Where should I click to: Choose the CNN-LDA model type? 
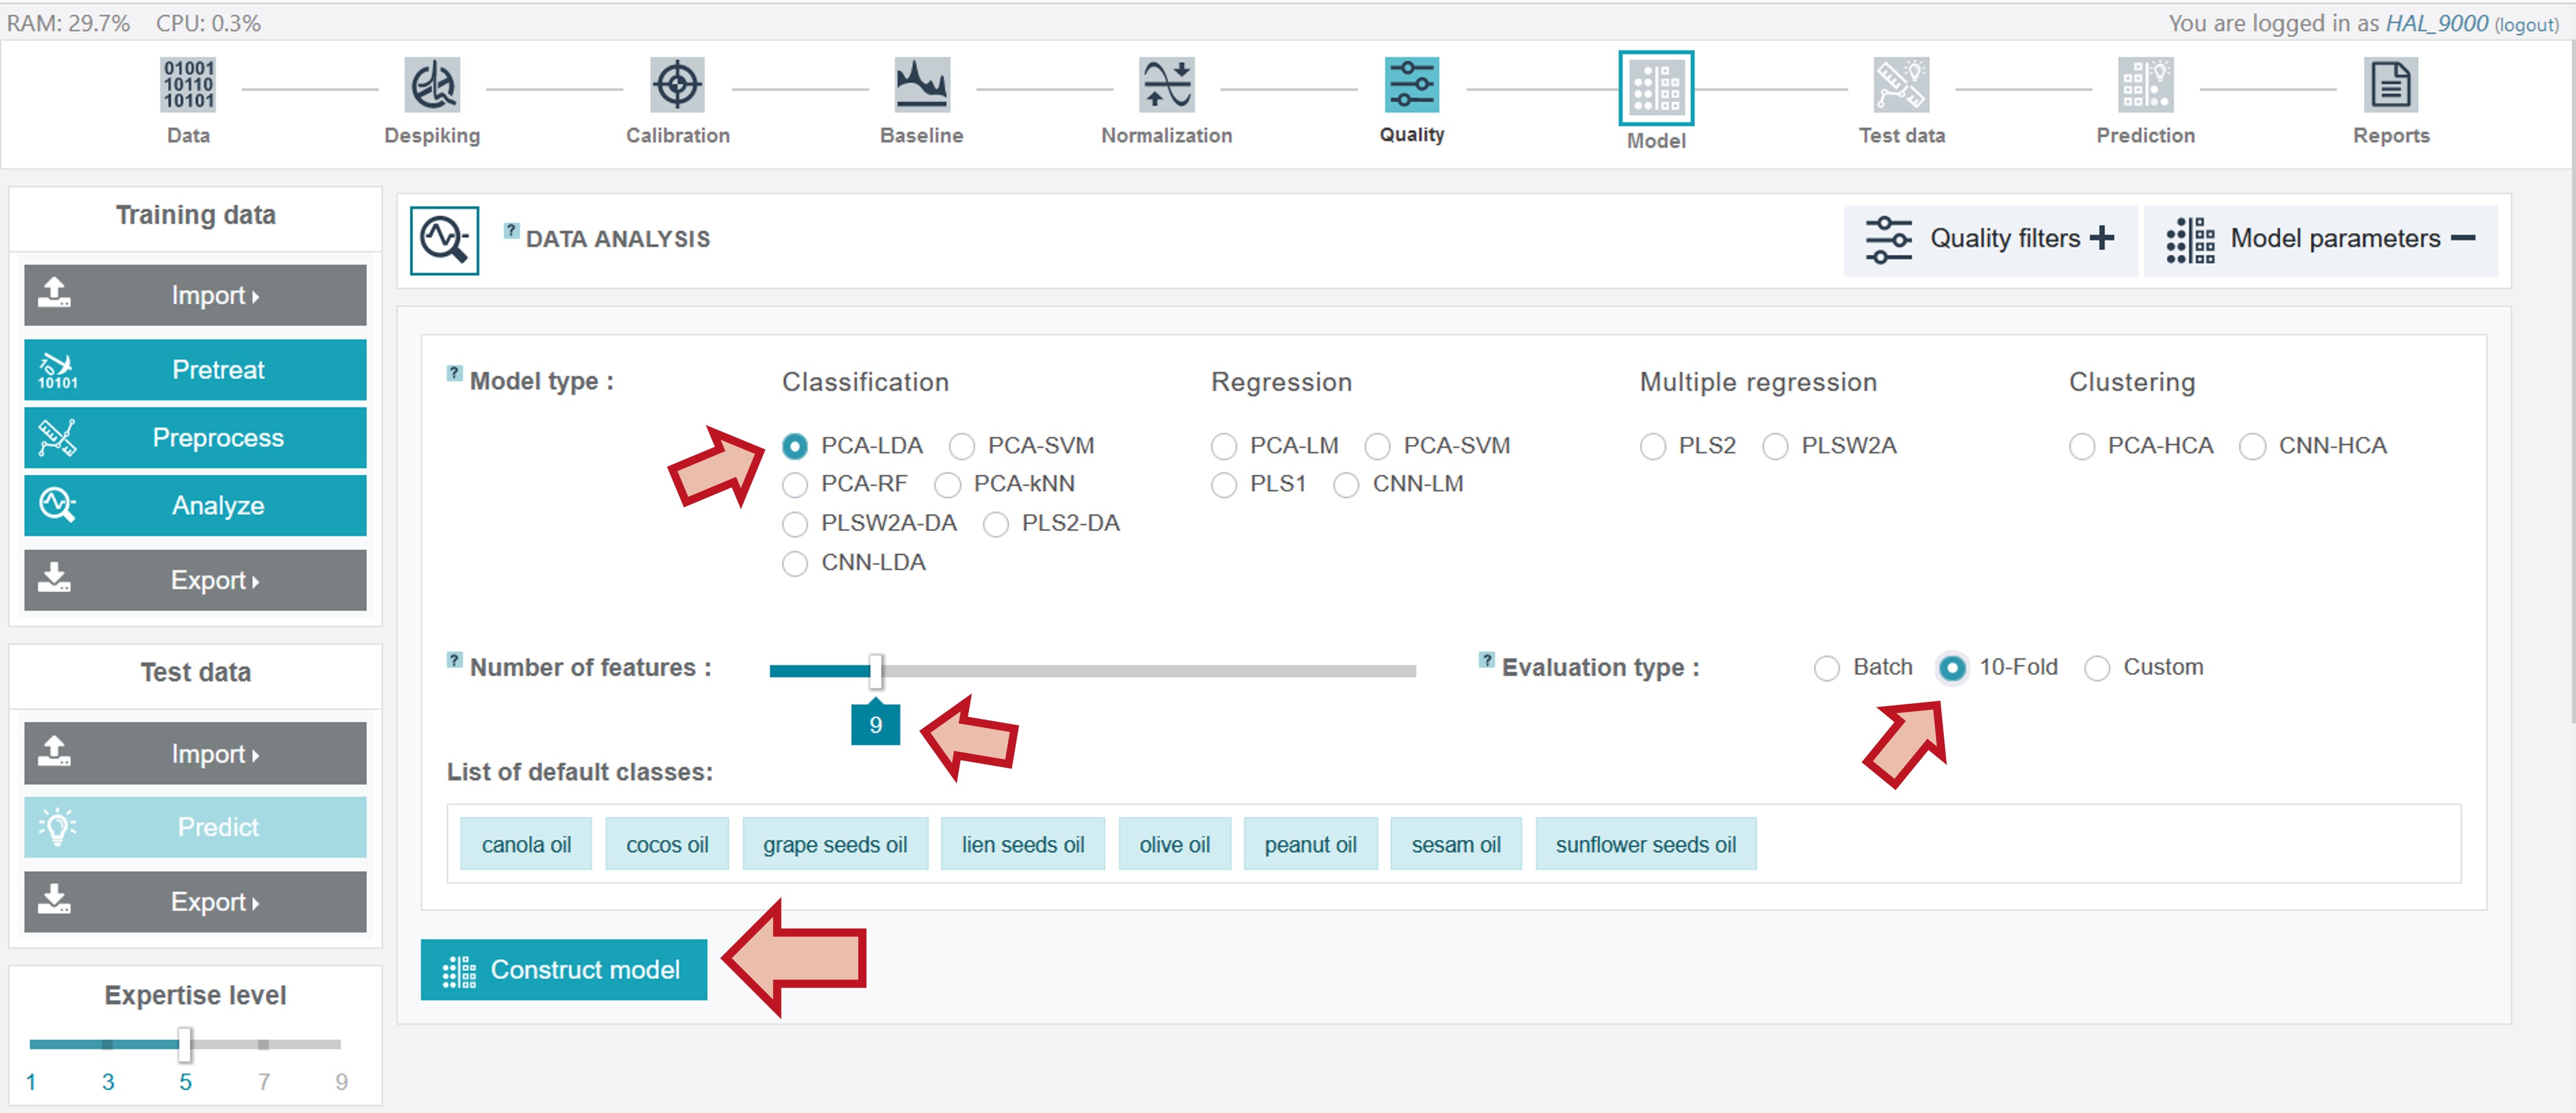click(795, 564)
